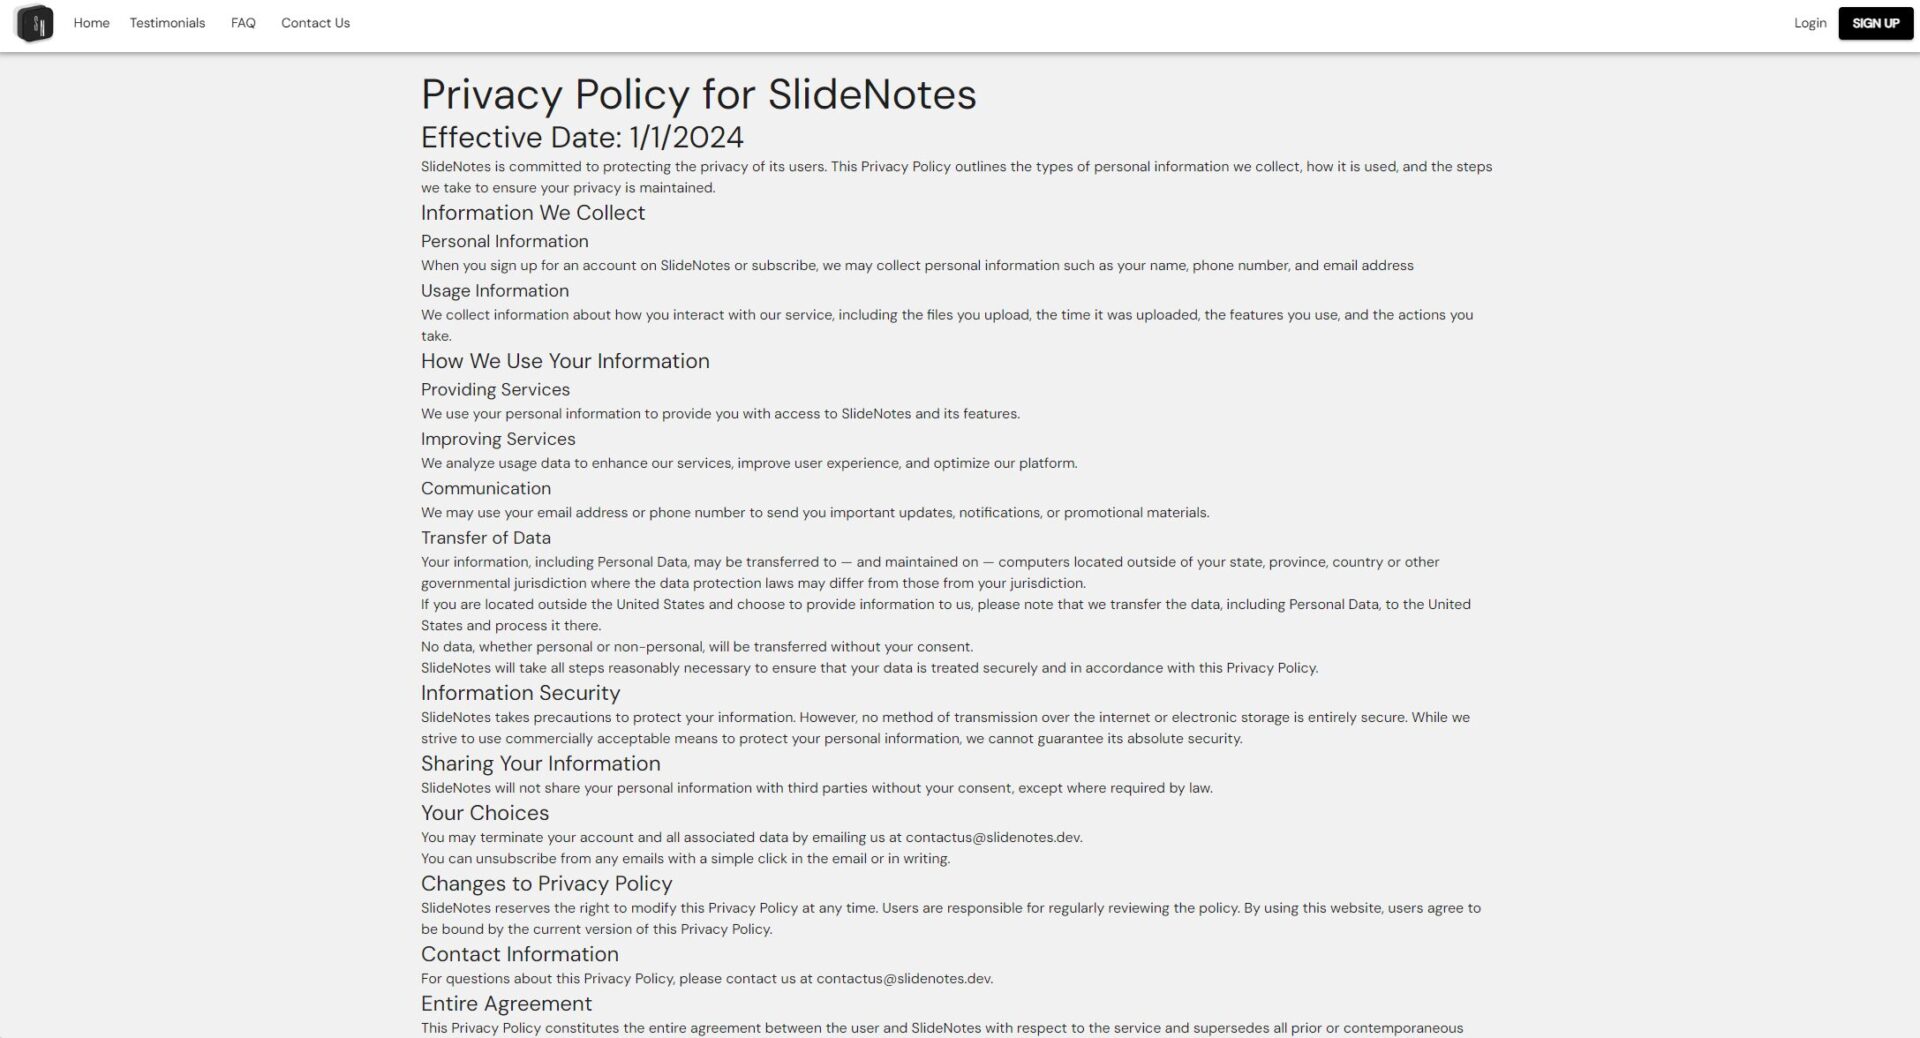Click the email in the Contact Information section
This screenshot has width=1920, height=1038.
click(x=904, y=979)
